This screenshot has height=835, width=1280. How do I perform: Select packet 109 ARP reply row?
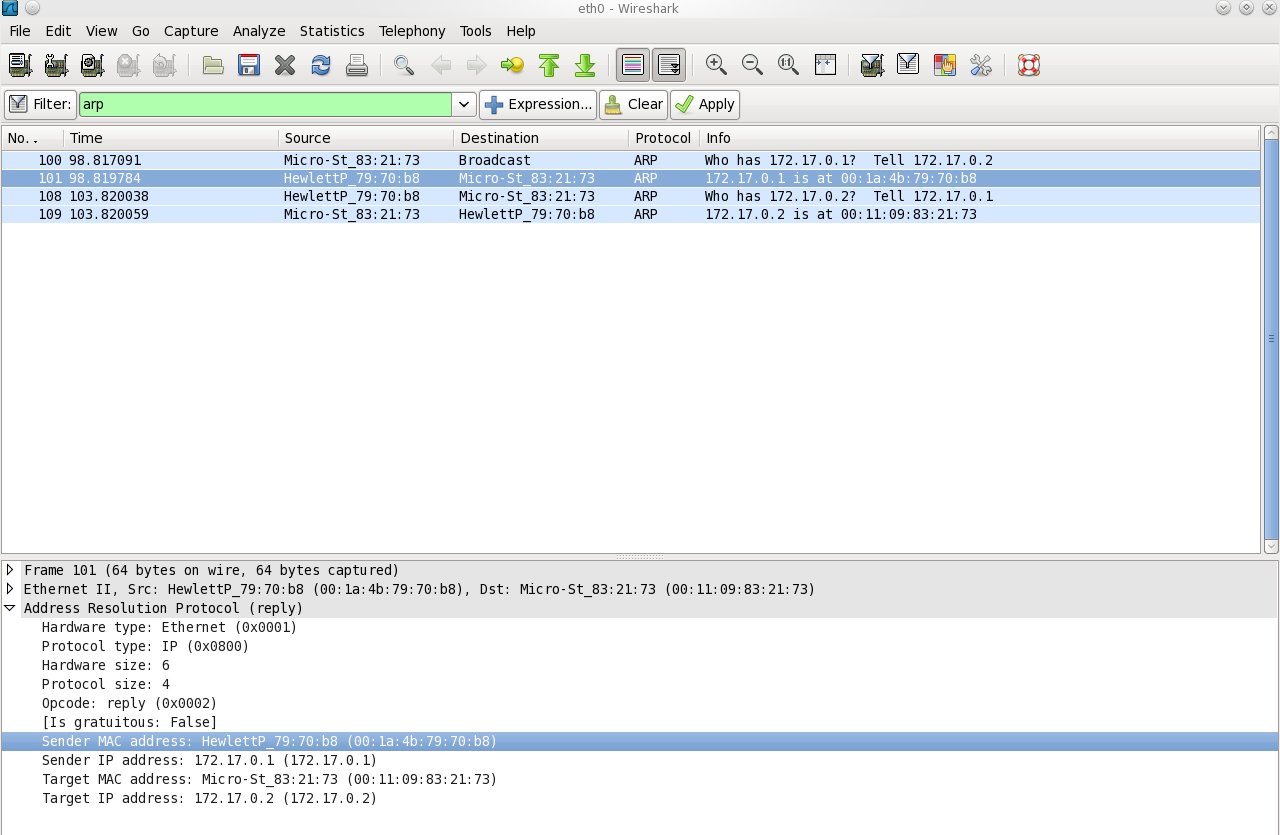tap(631, 214)
